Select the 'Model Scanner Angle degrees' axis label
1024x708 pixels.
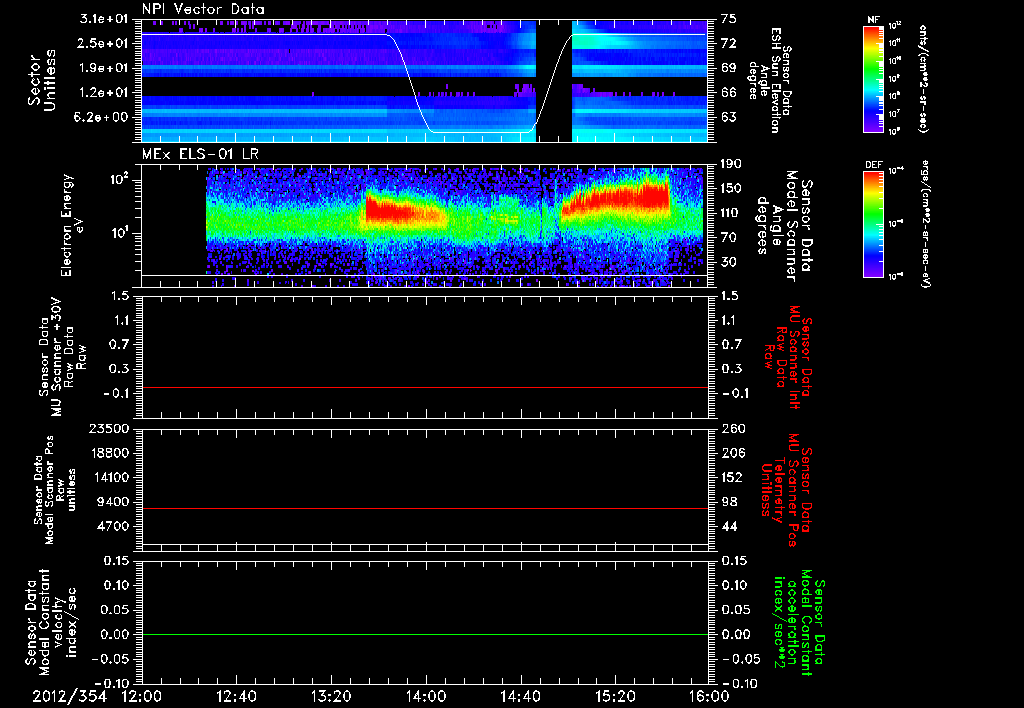pyautogui.click(x=784, y=225)
